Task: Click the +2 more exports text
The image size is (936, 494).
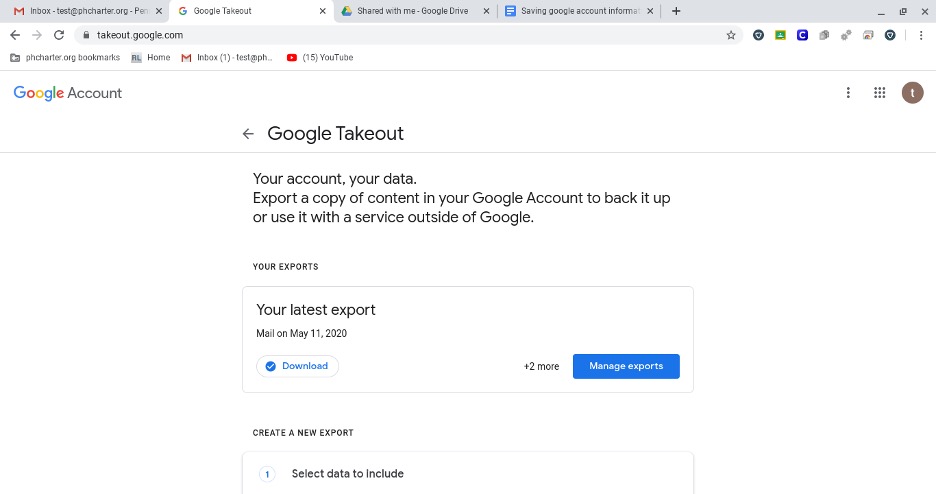Action: [541, 366]
